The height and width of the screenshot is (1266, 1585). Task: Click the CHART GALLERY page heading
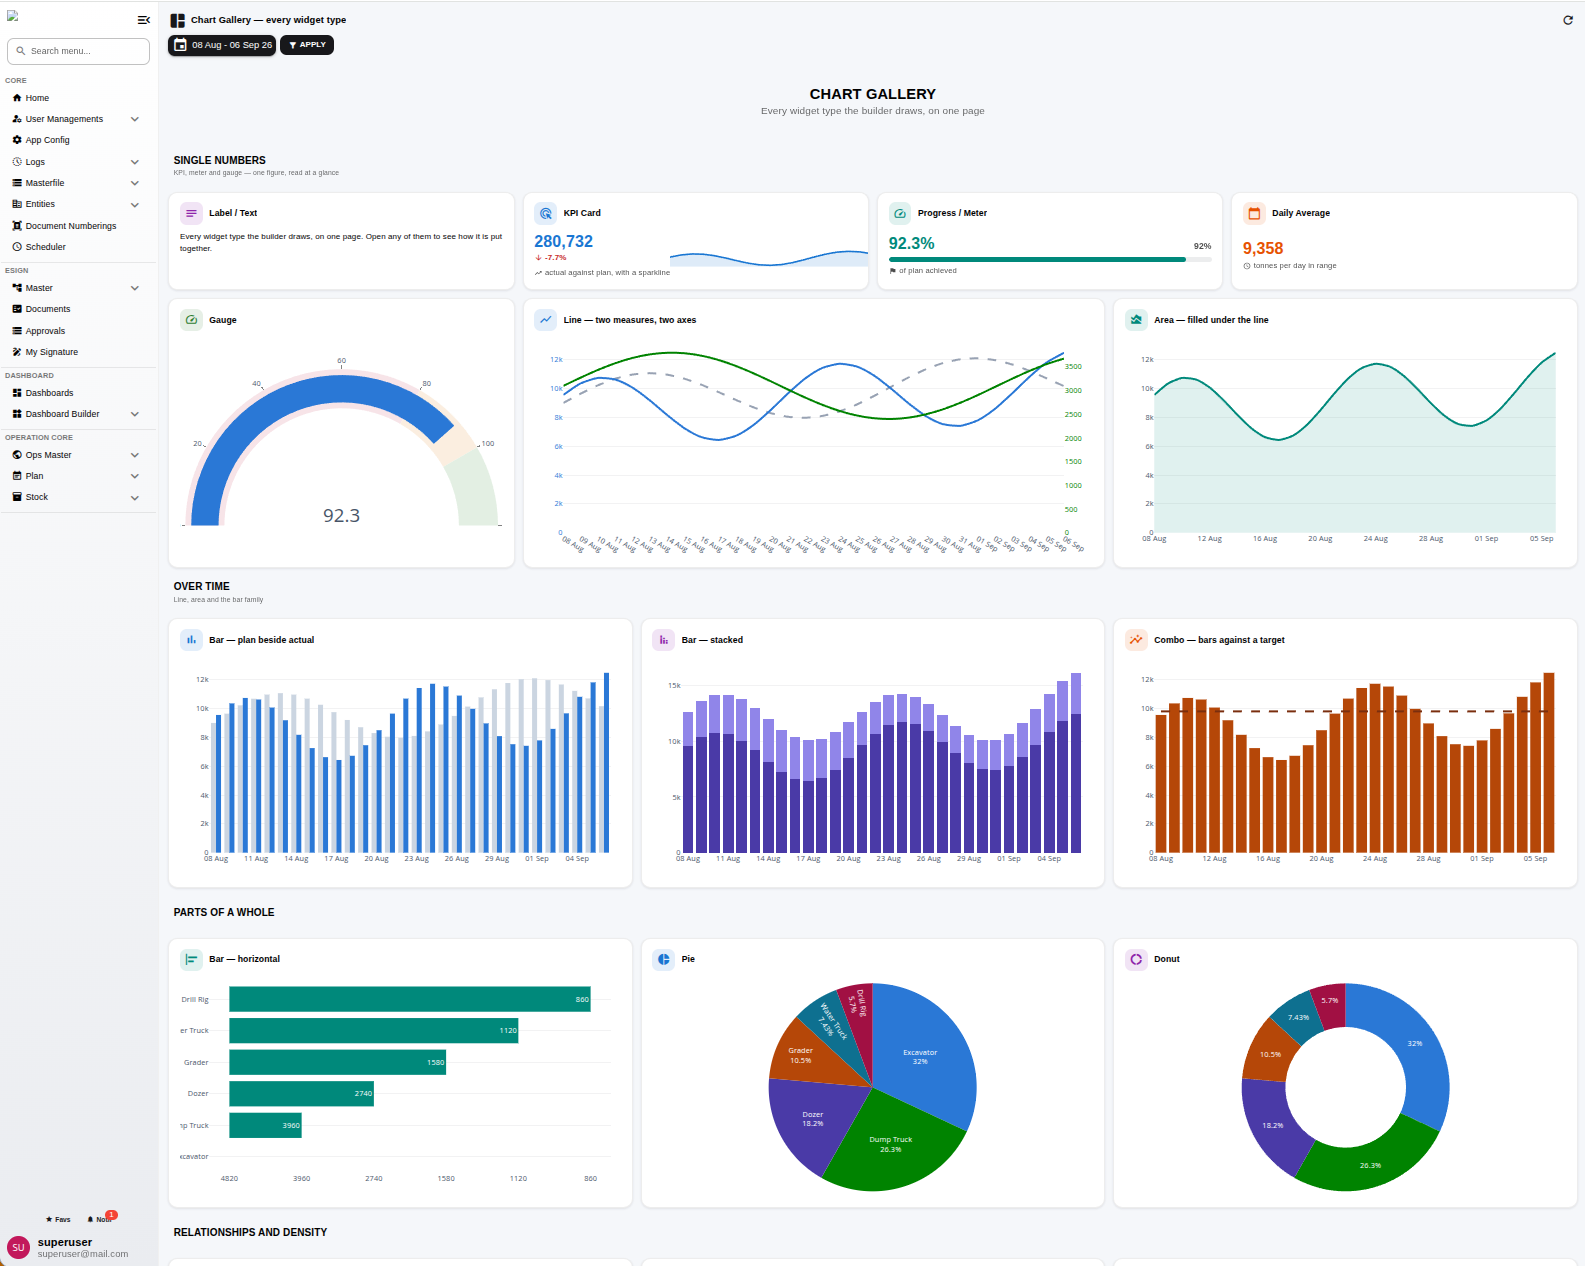coord(873,94)
